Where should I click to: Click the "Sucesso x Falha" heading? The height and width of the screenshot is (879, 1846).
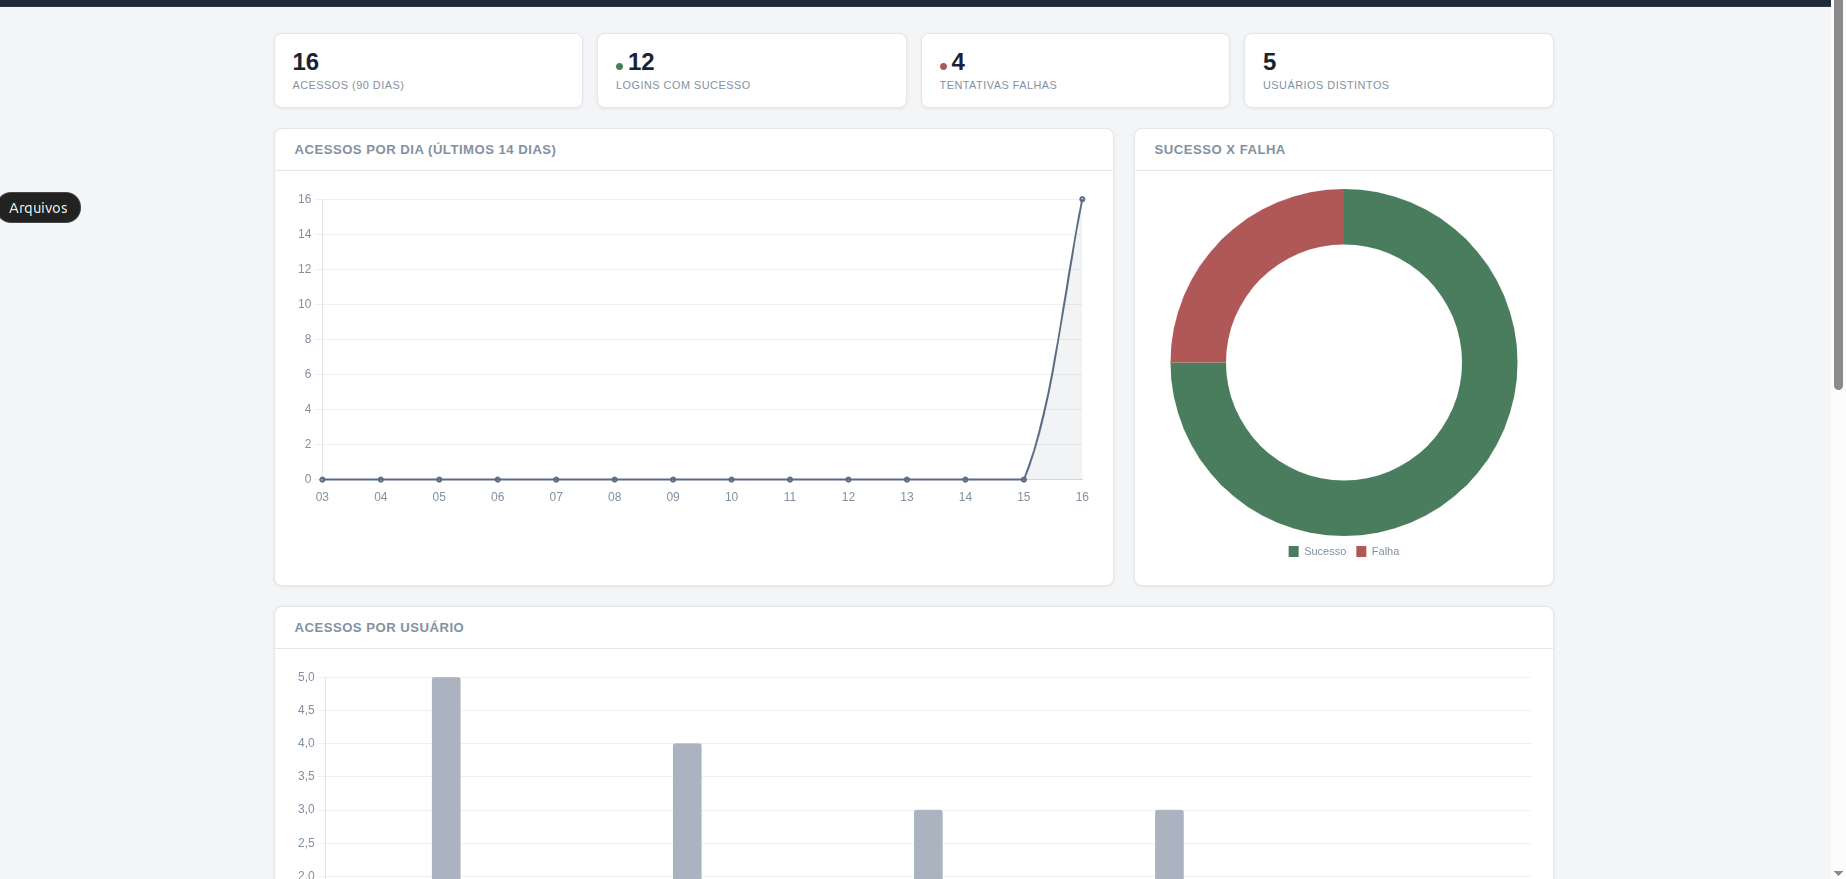(1220, 150)
